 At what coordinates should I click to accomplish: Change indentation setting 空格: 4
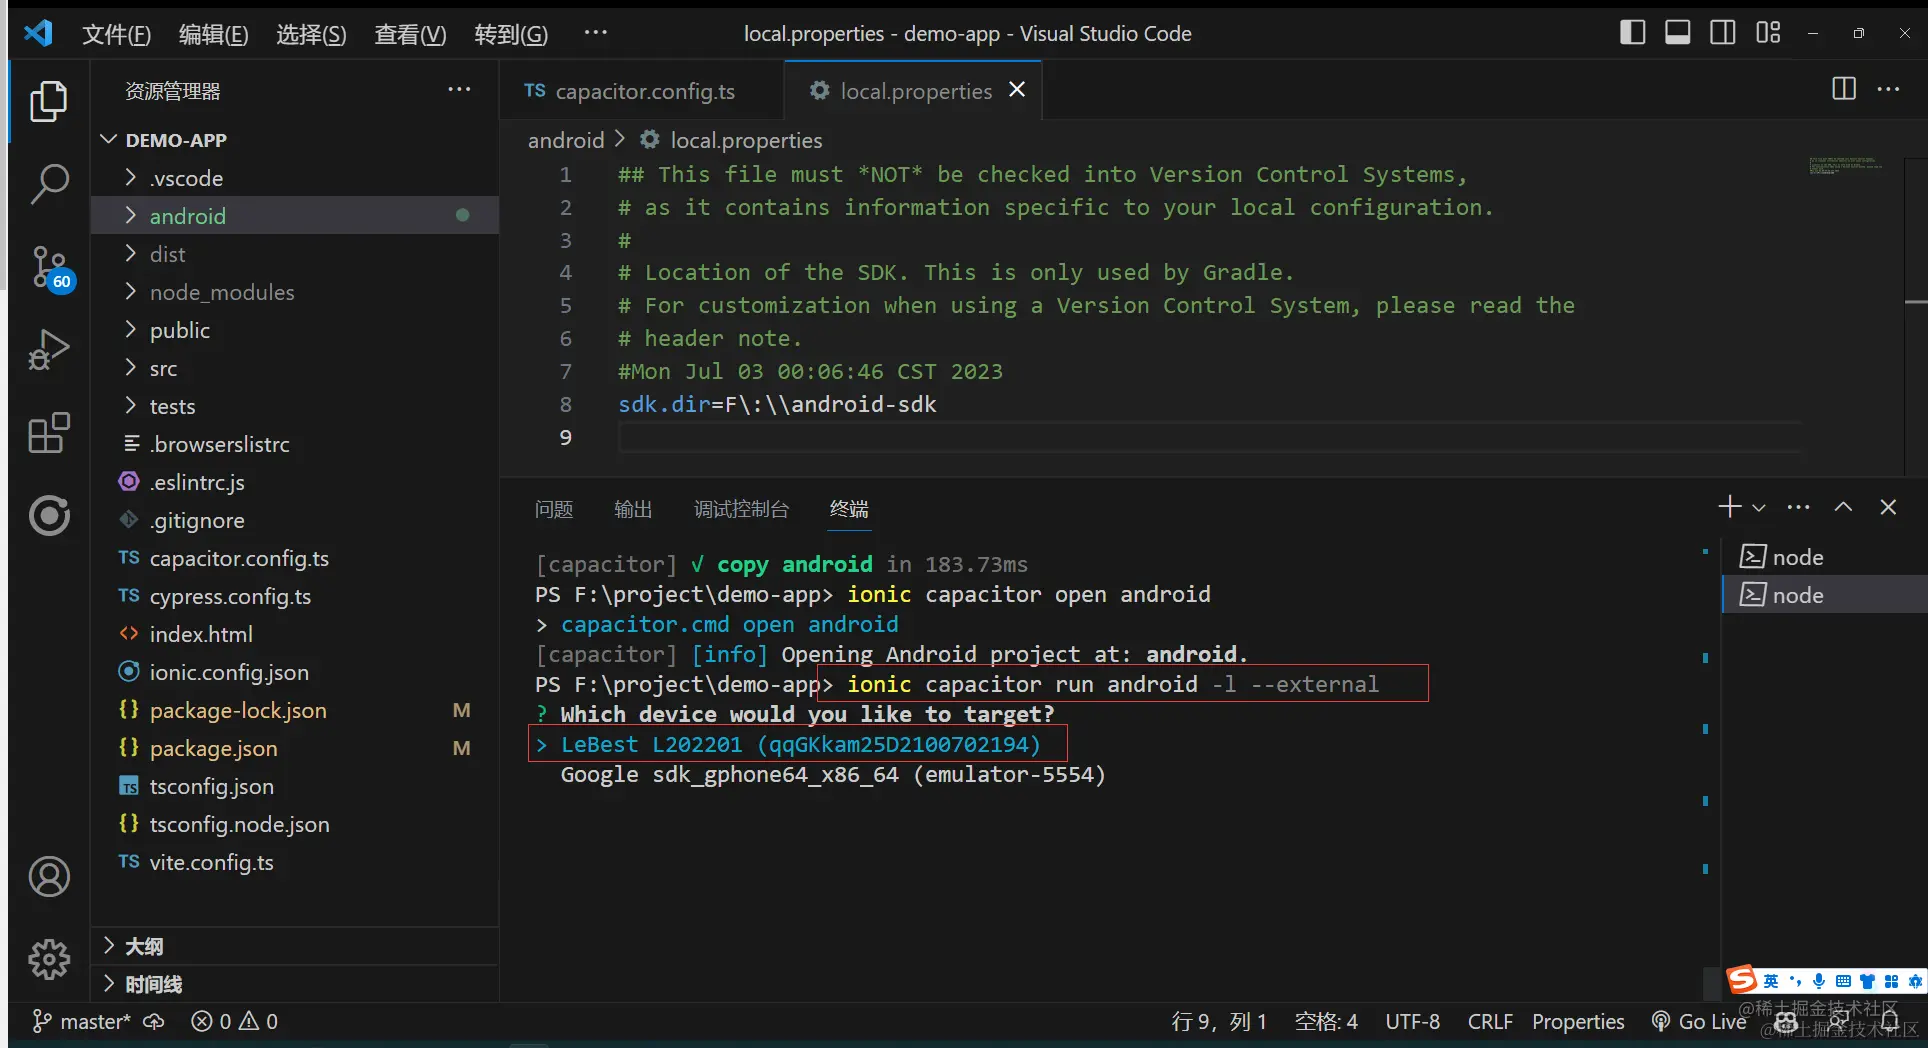[x=1326, y=1021]
